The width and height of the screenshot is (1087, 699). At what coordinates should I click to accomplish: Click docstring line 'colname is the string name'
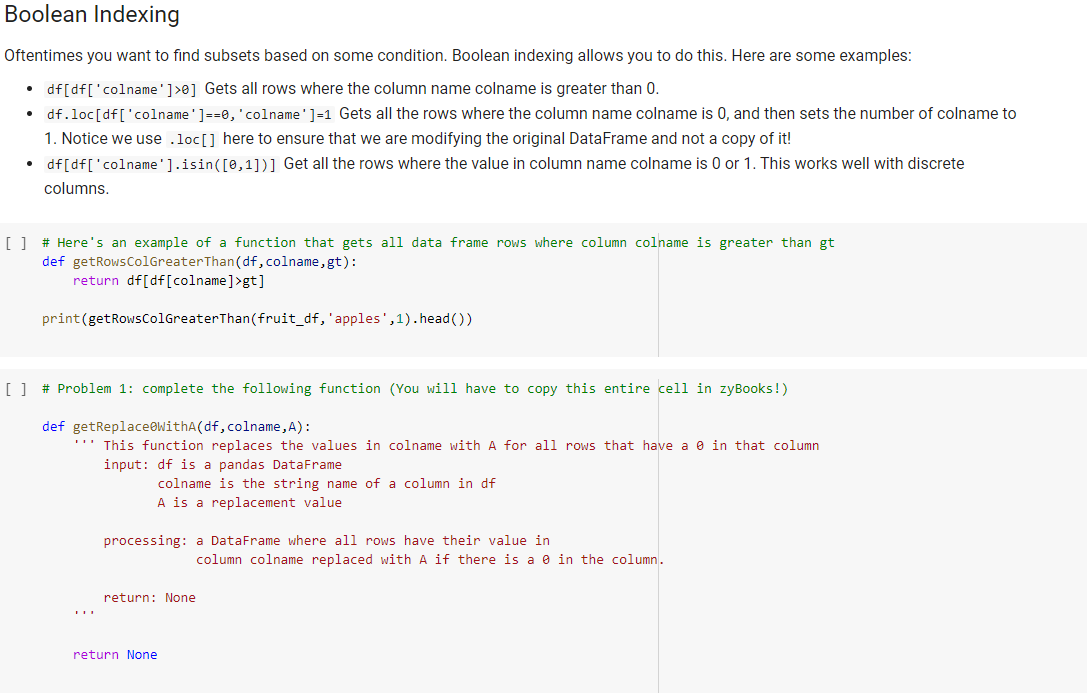click(327, 483)
